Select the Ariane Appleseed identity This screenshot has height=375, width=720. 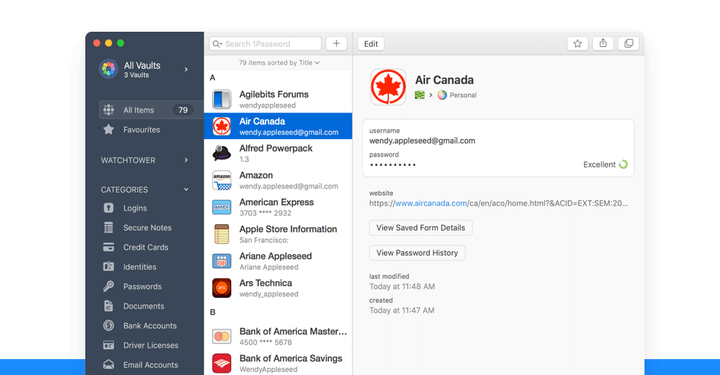coord(278,261)
